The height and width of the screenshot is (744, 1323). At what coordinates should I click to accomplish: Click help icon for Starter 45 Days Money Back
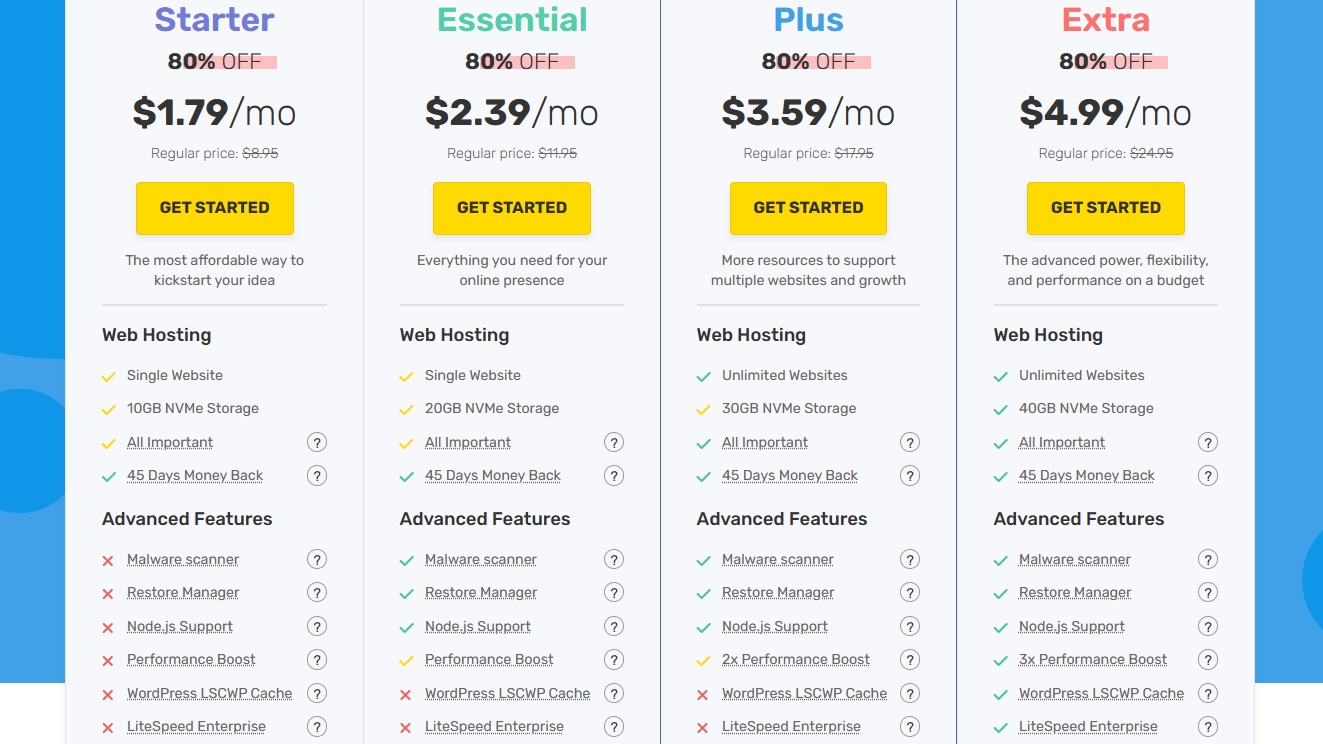click(x=317, y=476)
